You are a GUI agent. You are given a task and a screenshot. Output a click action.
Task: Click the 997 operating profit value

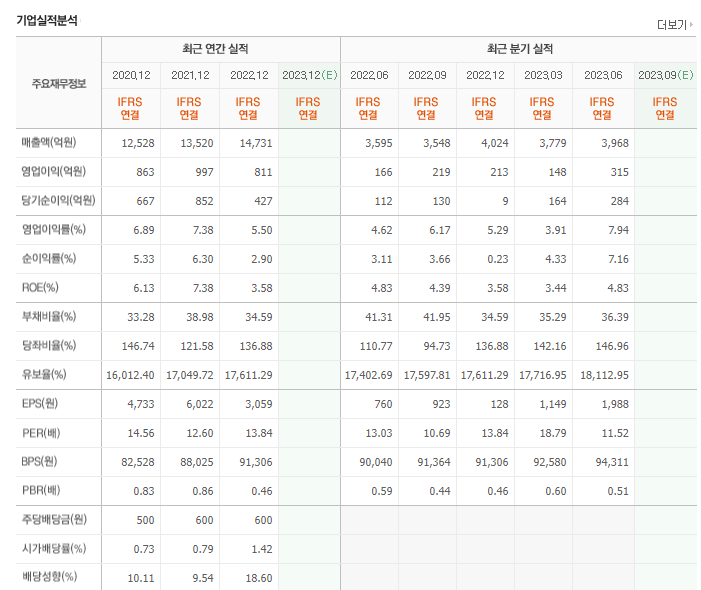[204, 172]
